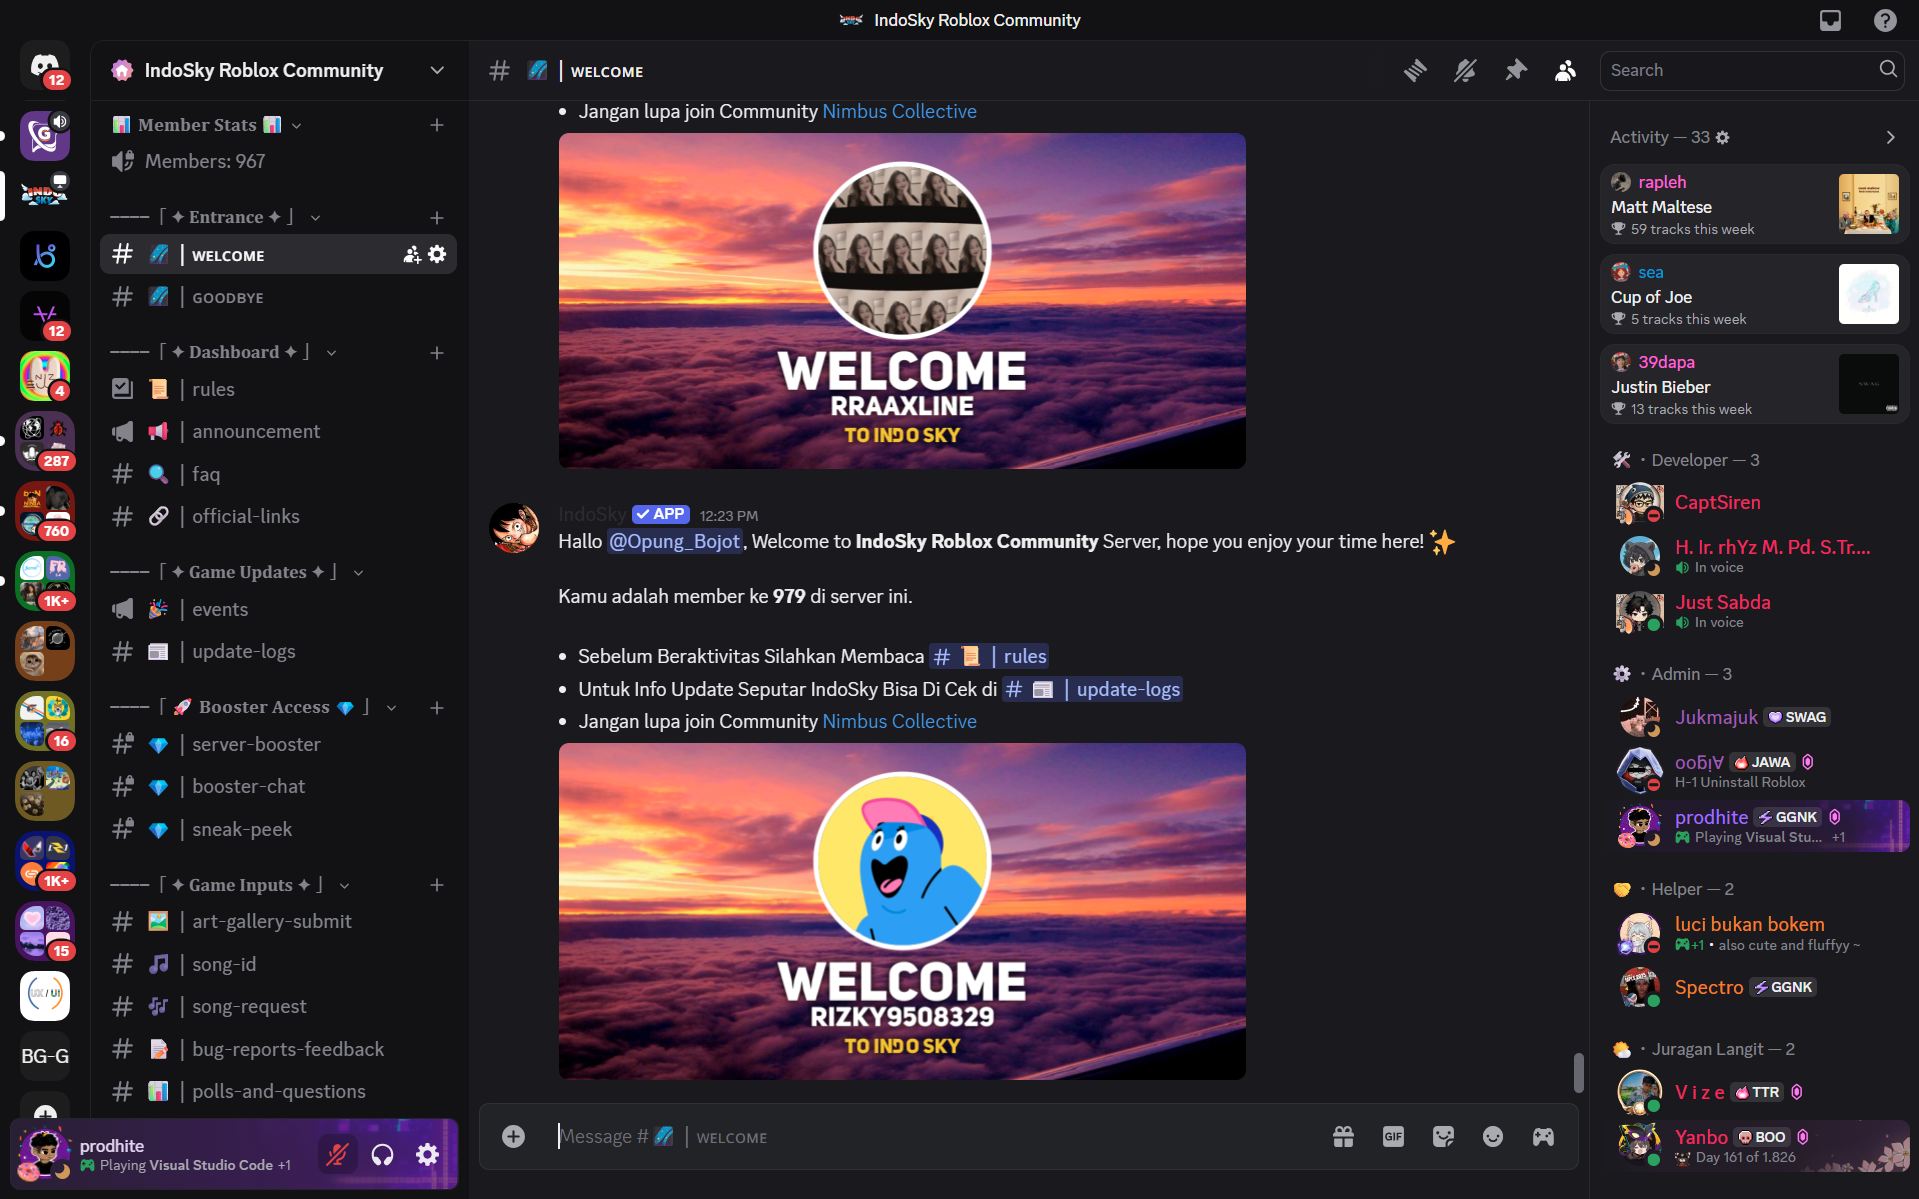Open the BG-G server icon
Viewport: 1919px width, 1199px height.
[x=45, y=1056]
